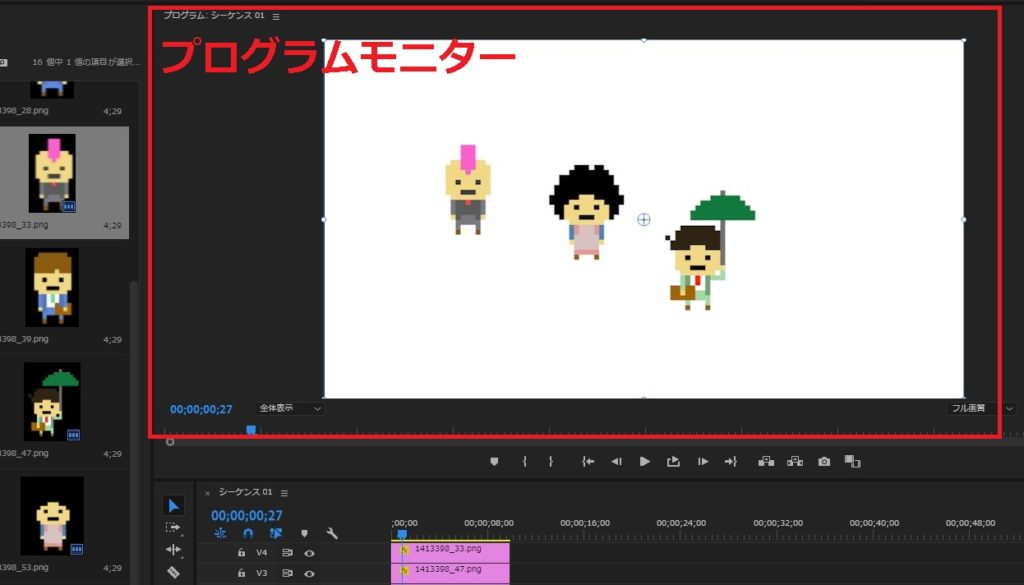Screen dimensions: 1024x585
Task: Add marker in program monitor controls
Action: pos(494,462)
